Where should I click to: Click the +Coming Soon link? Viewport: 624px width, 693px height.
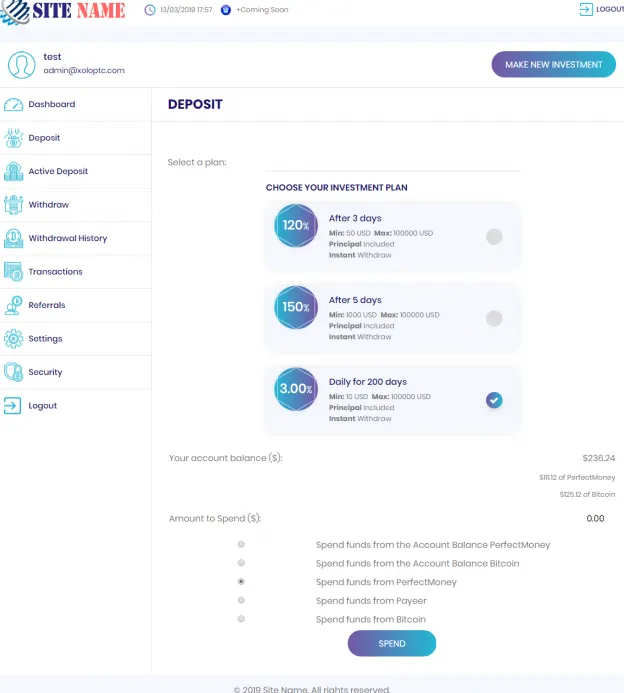(x=263, y=10)
